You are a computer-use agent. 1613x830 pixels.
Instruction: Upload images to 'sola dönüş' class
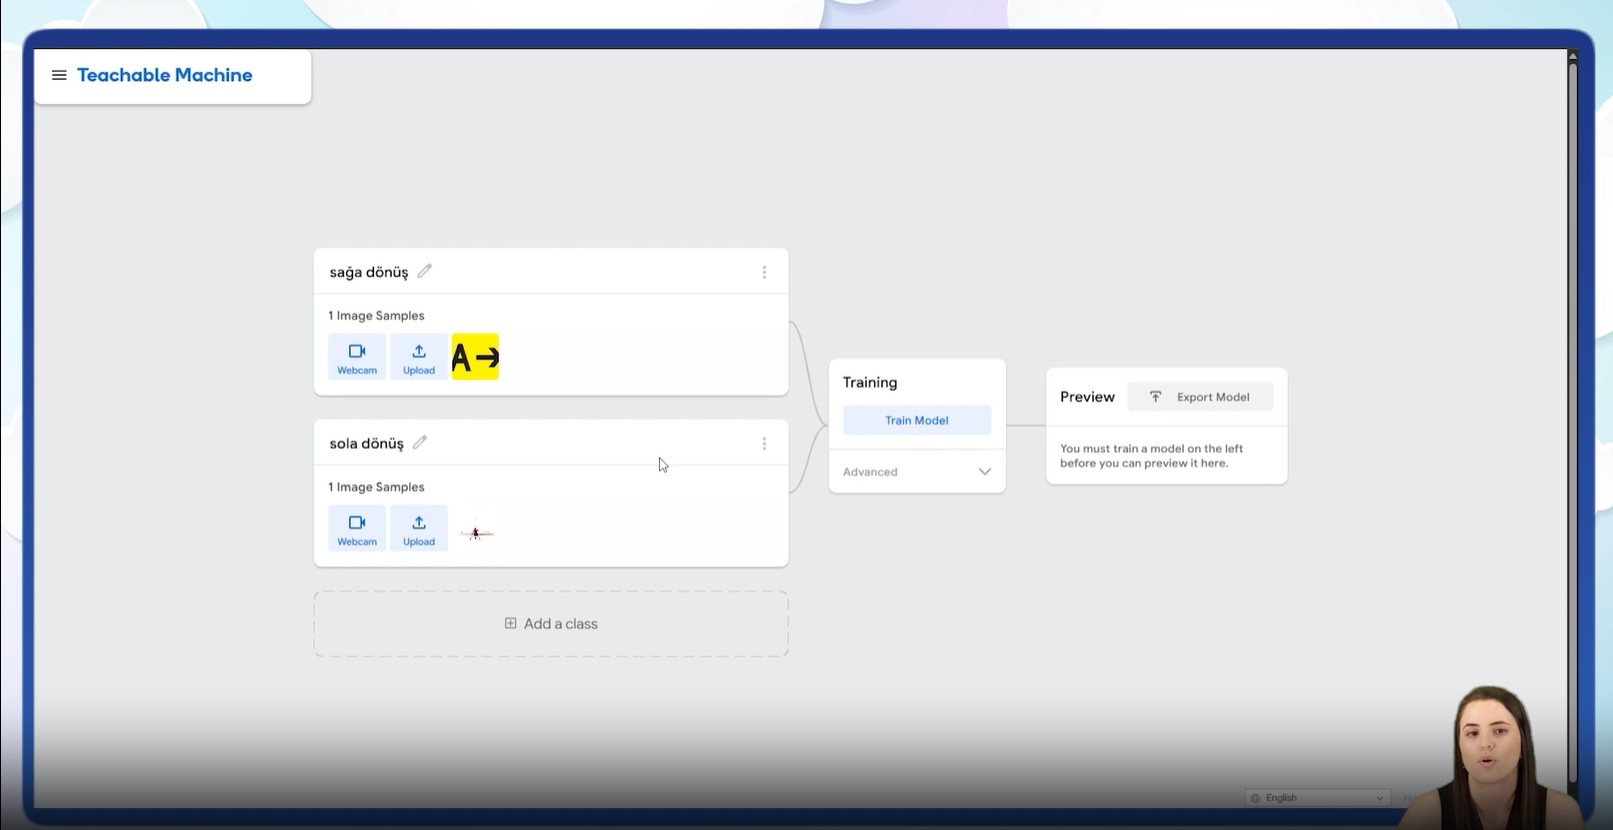[x=419, y=528]
